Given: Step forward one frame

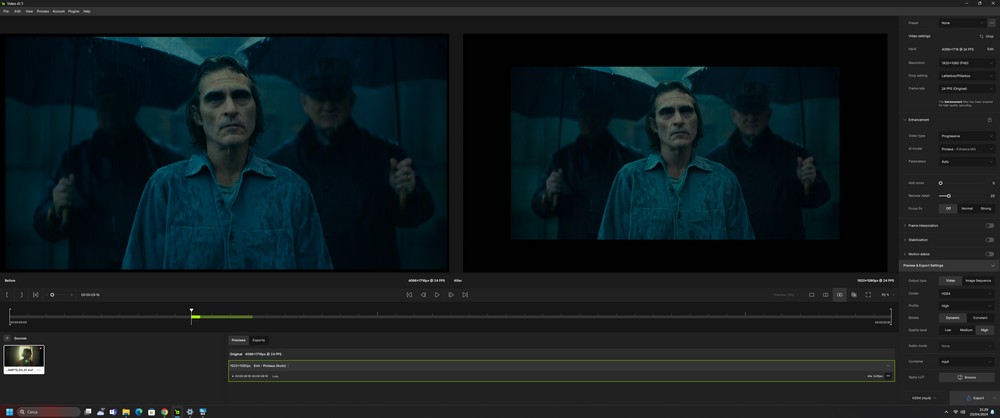Looking at the screenshot, I should click(451, 295).
